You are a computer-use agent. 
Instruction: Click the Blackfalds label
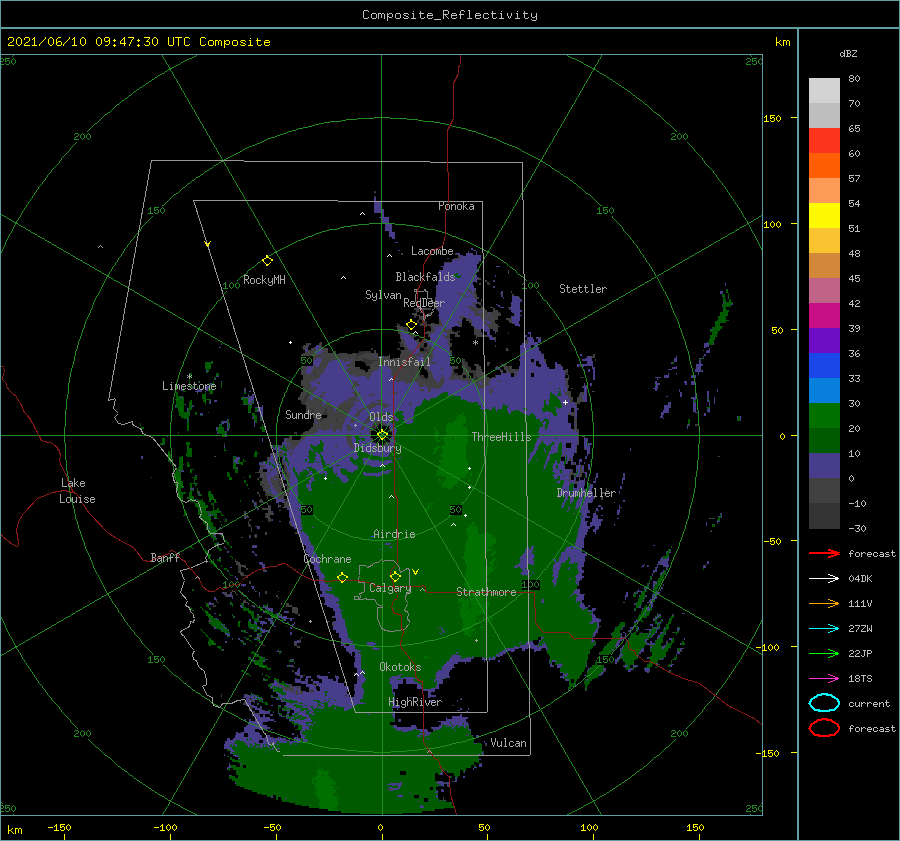tap(425, 277)
